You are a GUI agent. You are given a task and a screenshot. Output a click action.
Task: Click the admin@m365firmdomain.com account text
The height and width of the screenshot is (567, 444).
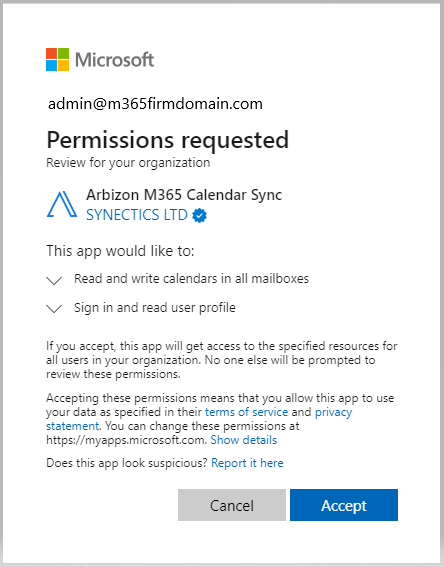pyautogui.click(x=155, y=104)
